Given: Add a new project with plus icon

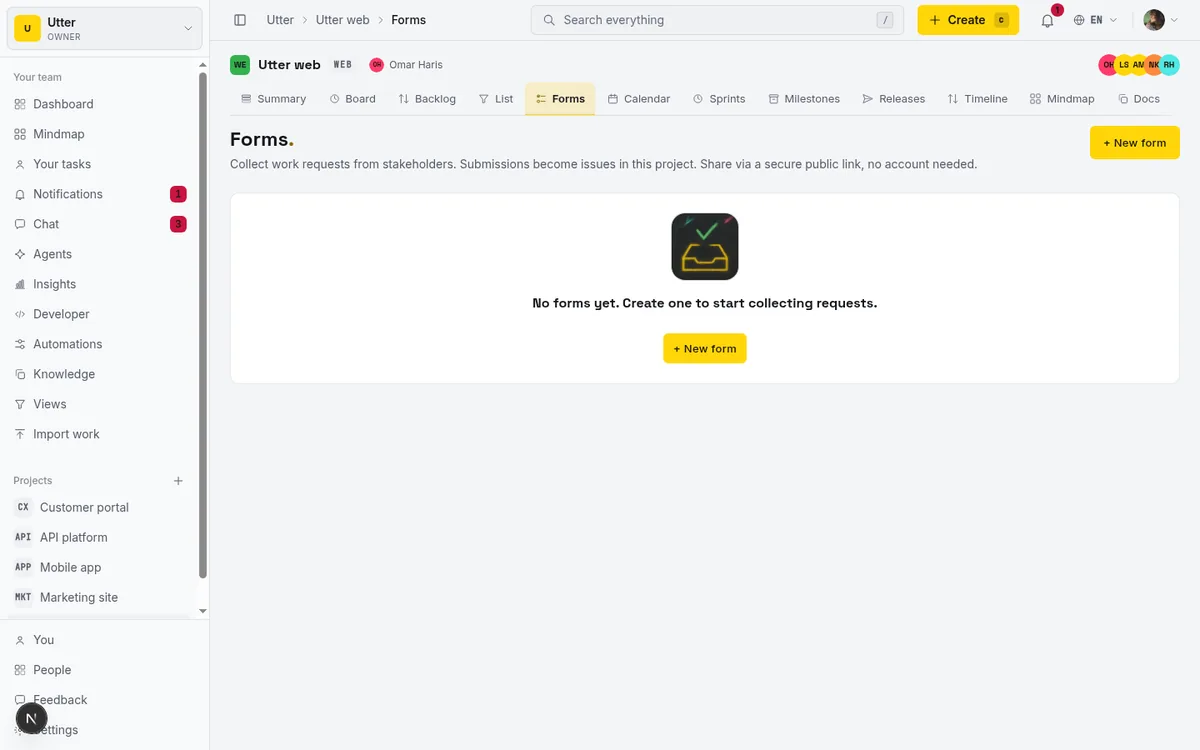Looking at the screenshot, I should point(178,481).
